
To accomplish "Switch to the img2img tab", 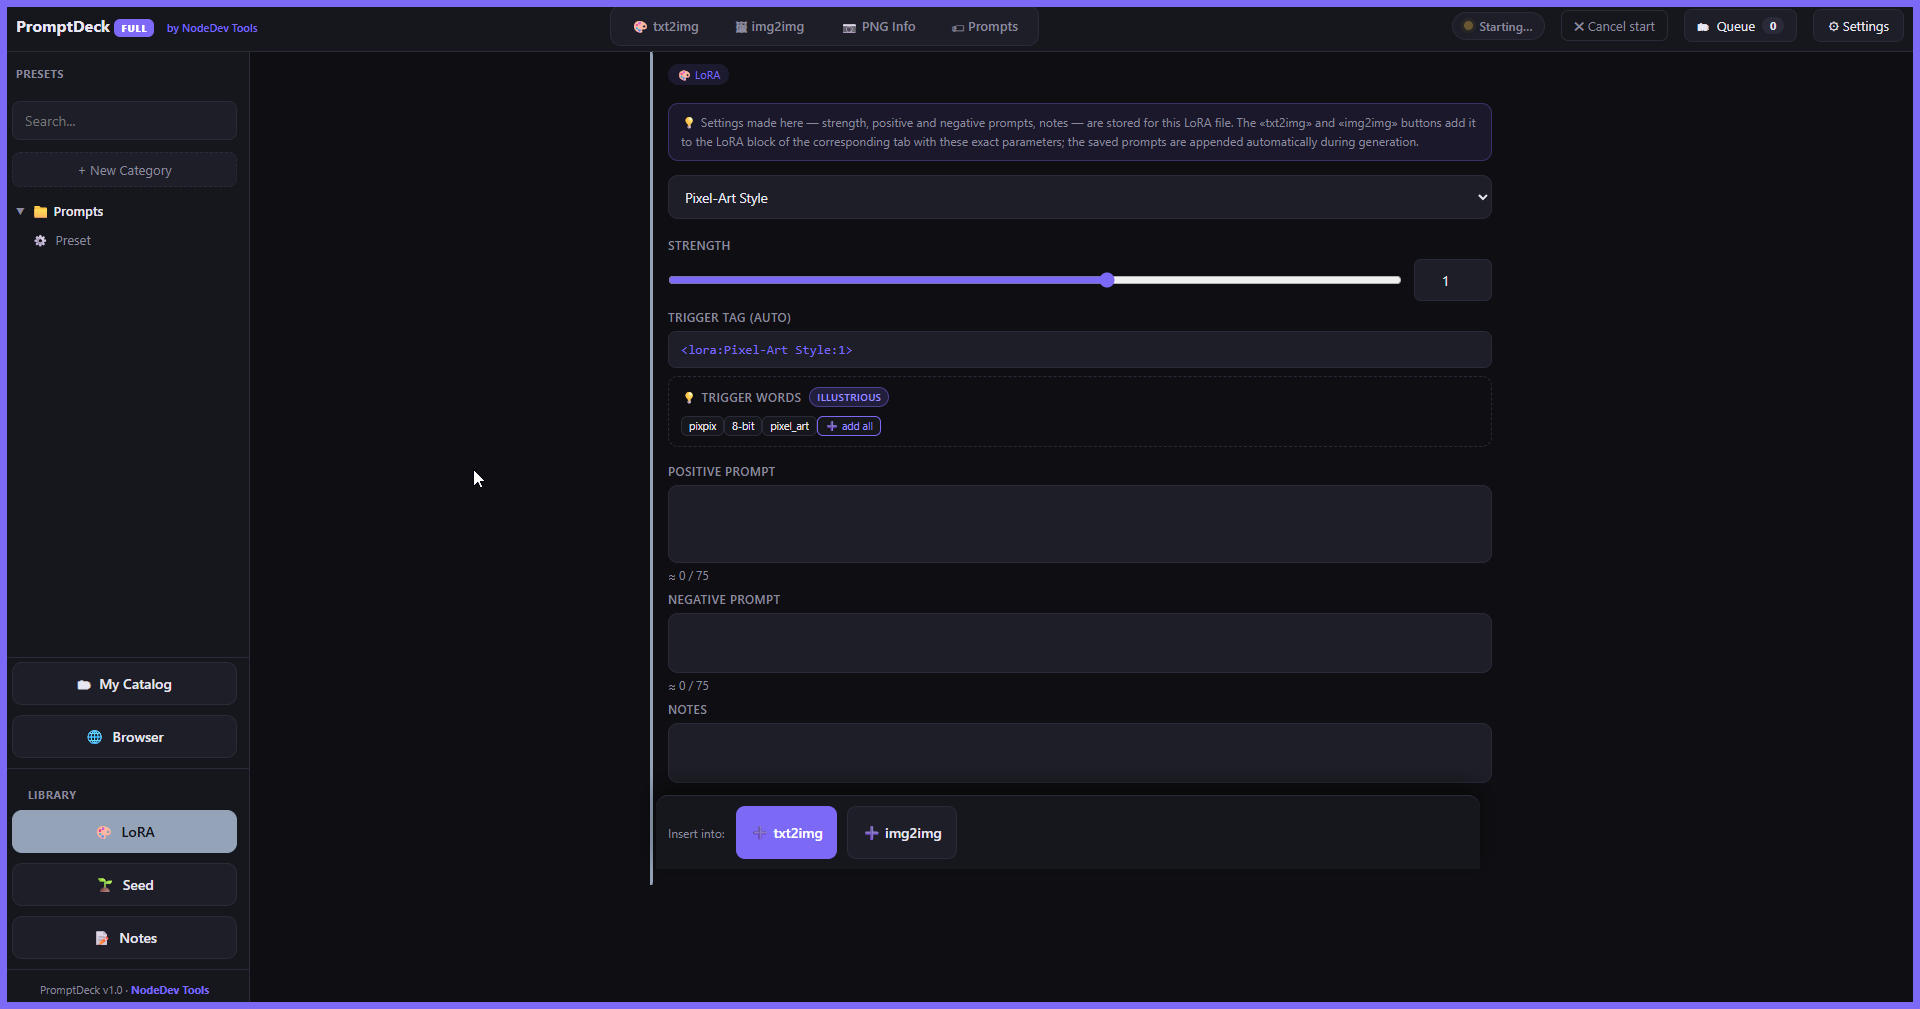I will point(770,27).
